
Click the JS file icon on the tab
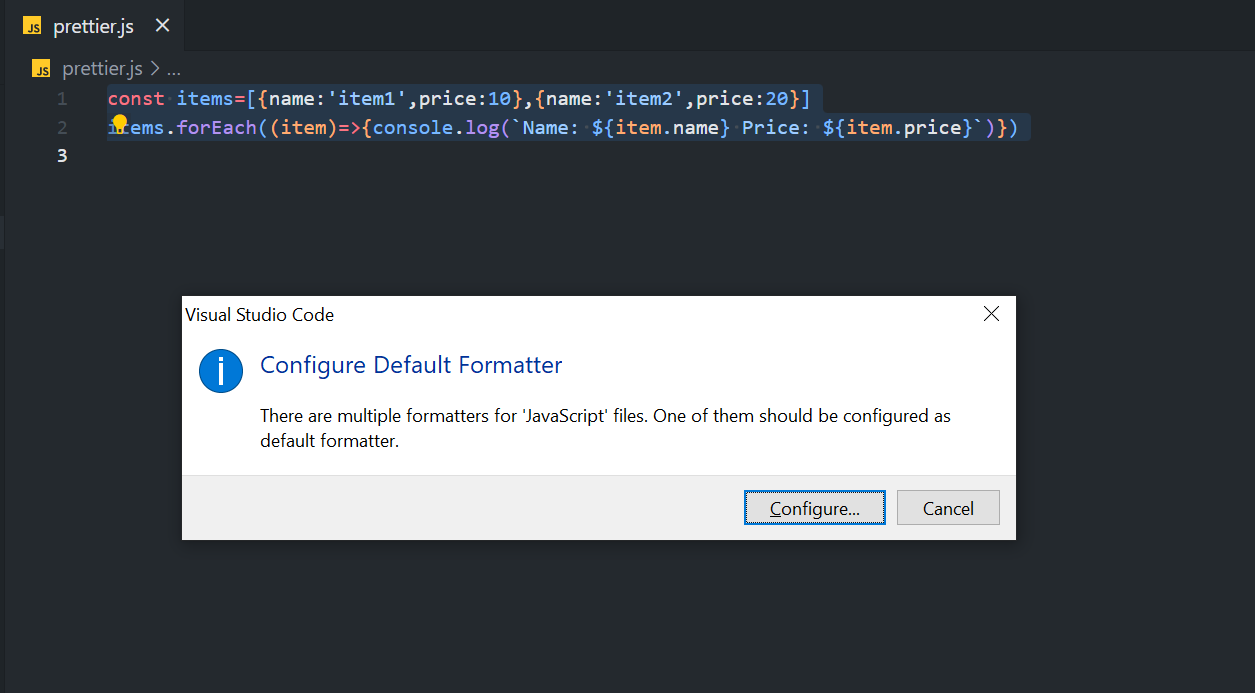pos(32,26)
